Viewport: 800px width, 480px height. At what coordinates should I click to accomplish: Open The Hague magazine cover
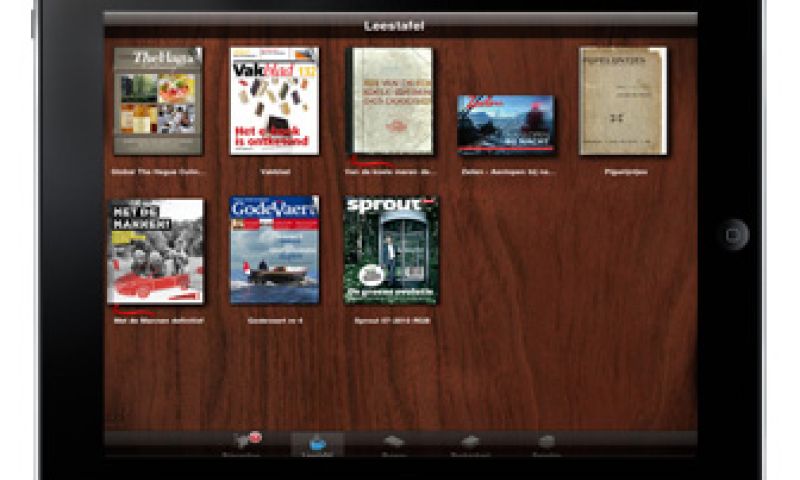[x=158, y=101]
